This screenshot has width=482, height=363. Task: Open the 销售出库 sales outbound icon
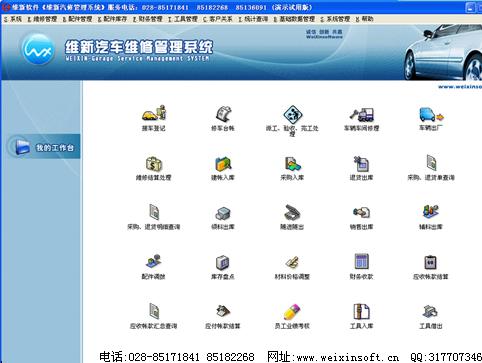point(362,213)
